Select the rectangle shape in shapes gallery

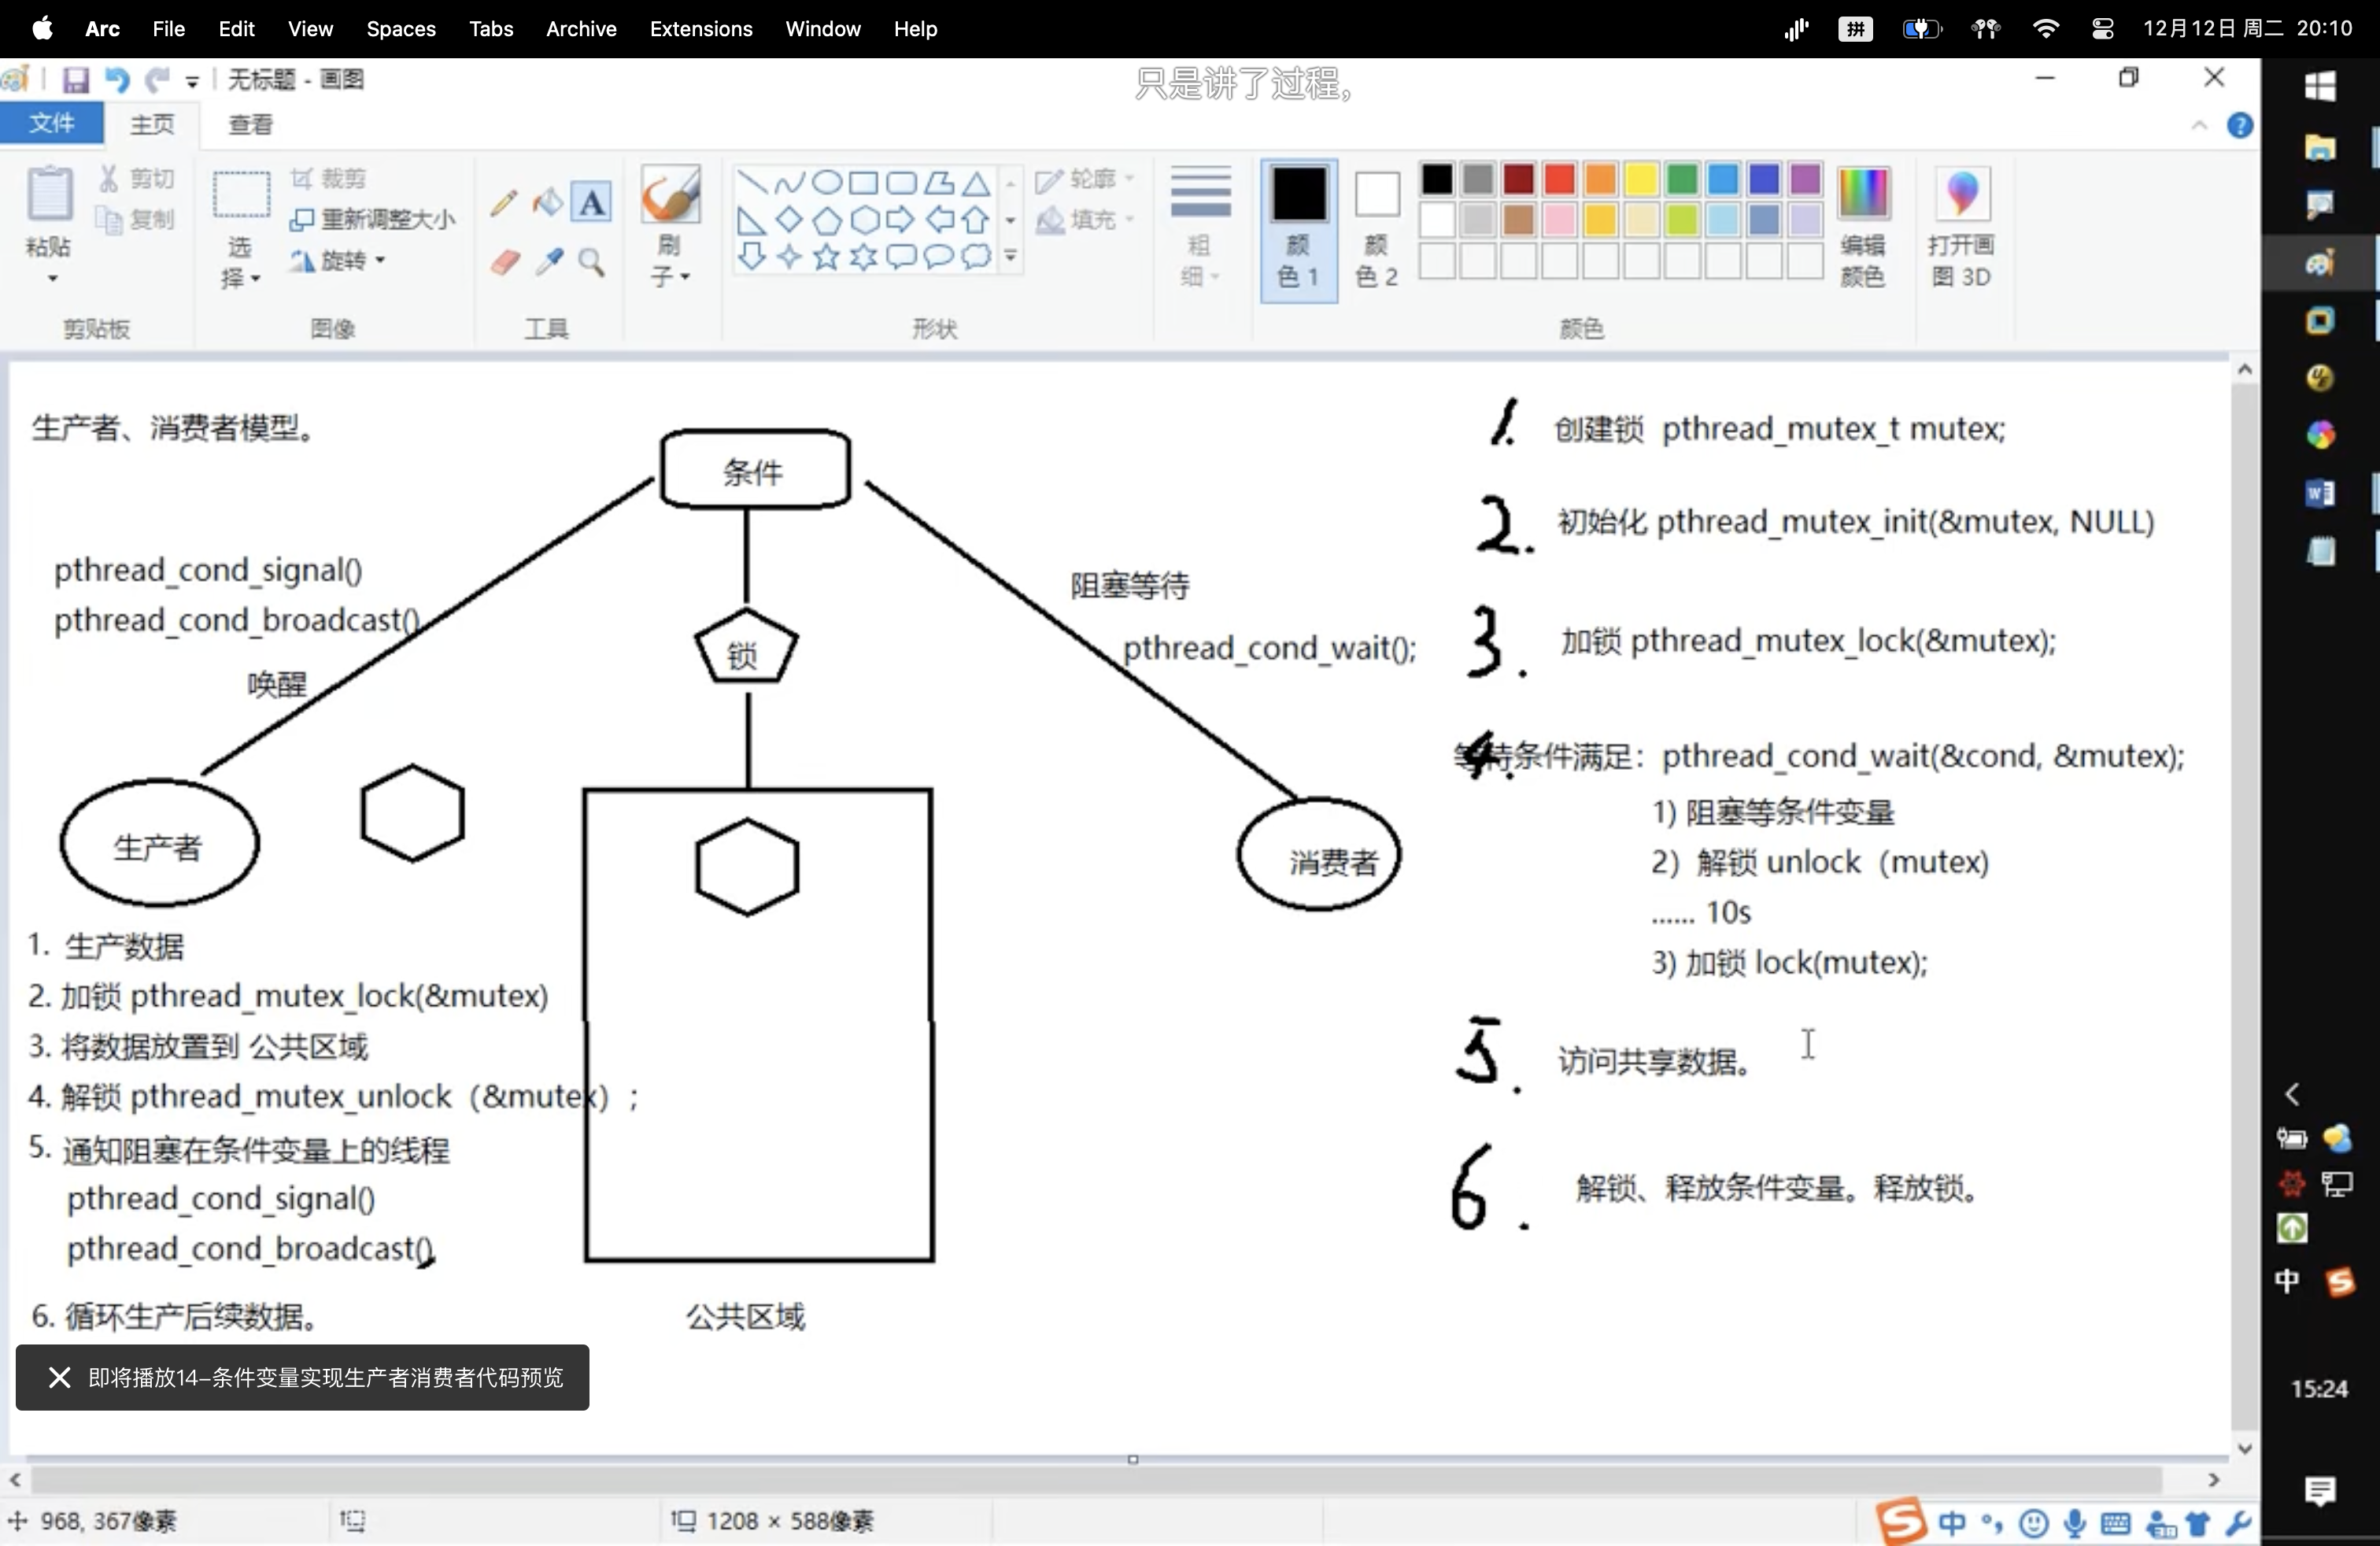[863, 182]
